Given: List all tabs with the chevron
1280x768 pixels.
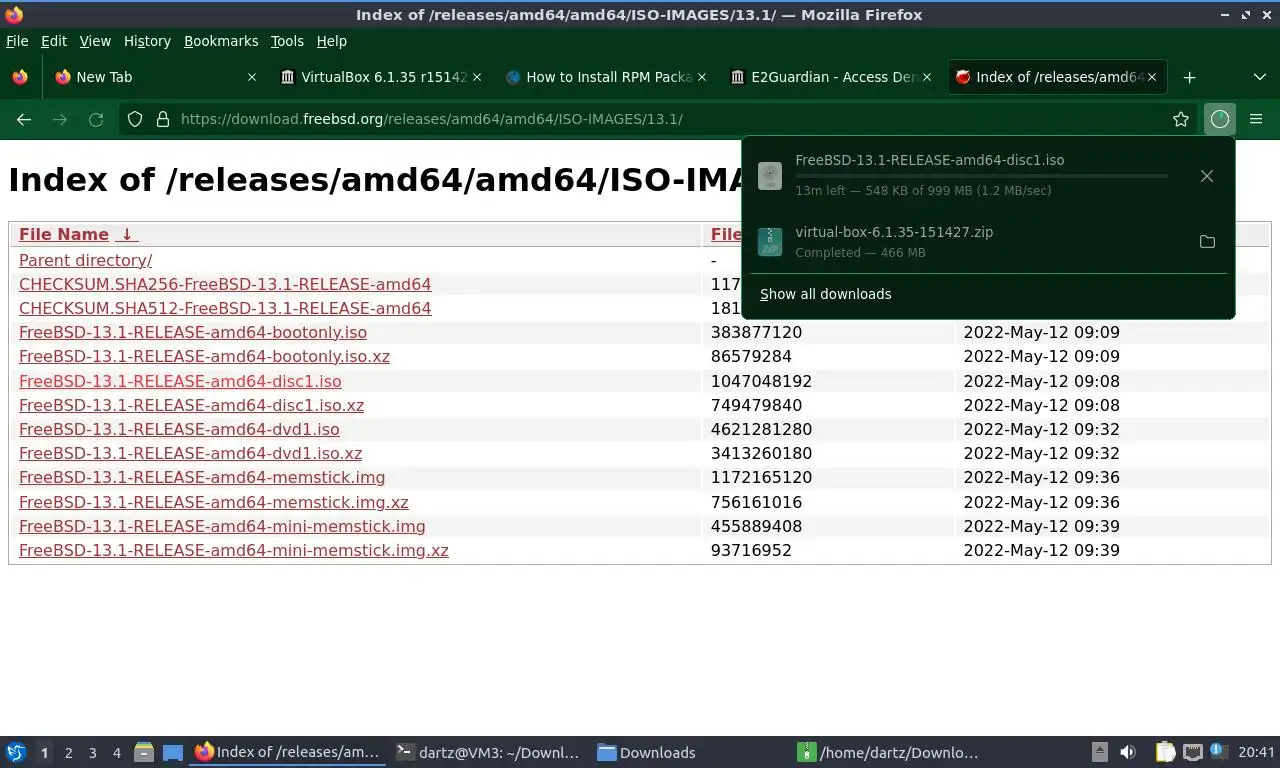Looking at the screenshot, I should (x=1259, y=77).
